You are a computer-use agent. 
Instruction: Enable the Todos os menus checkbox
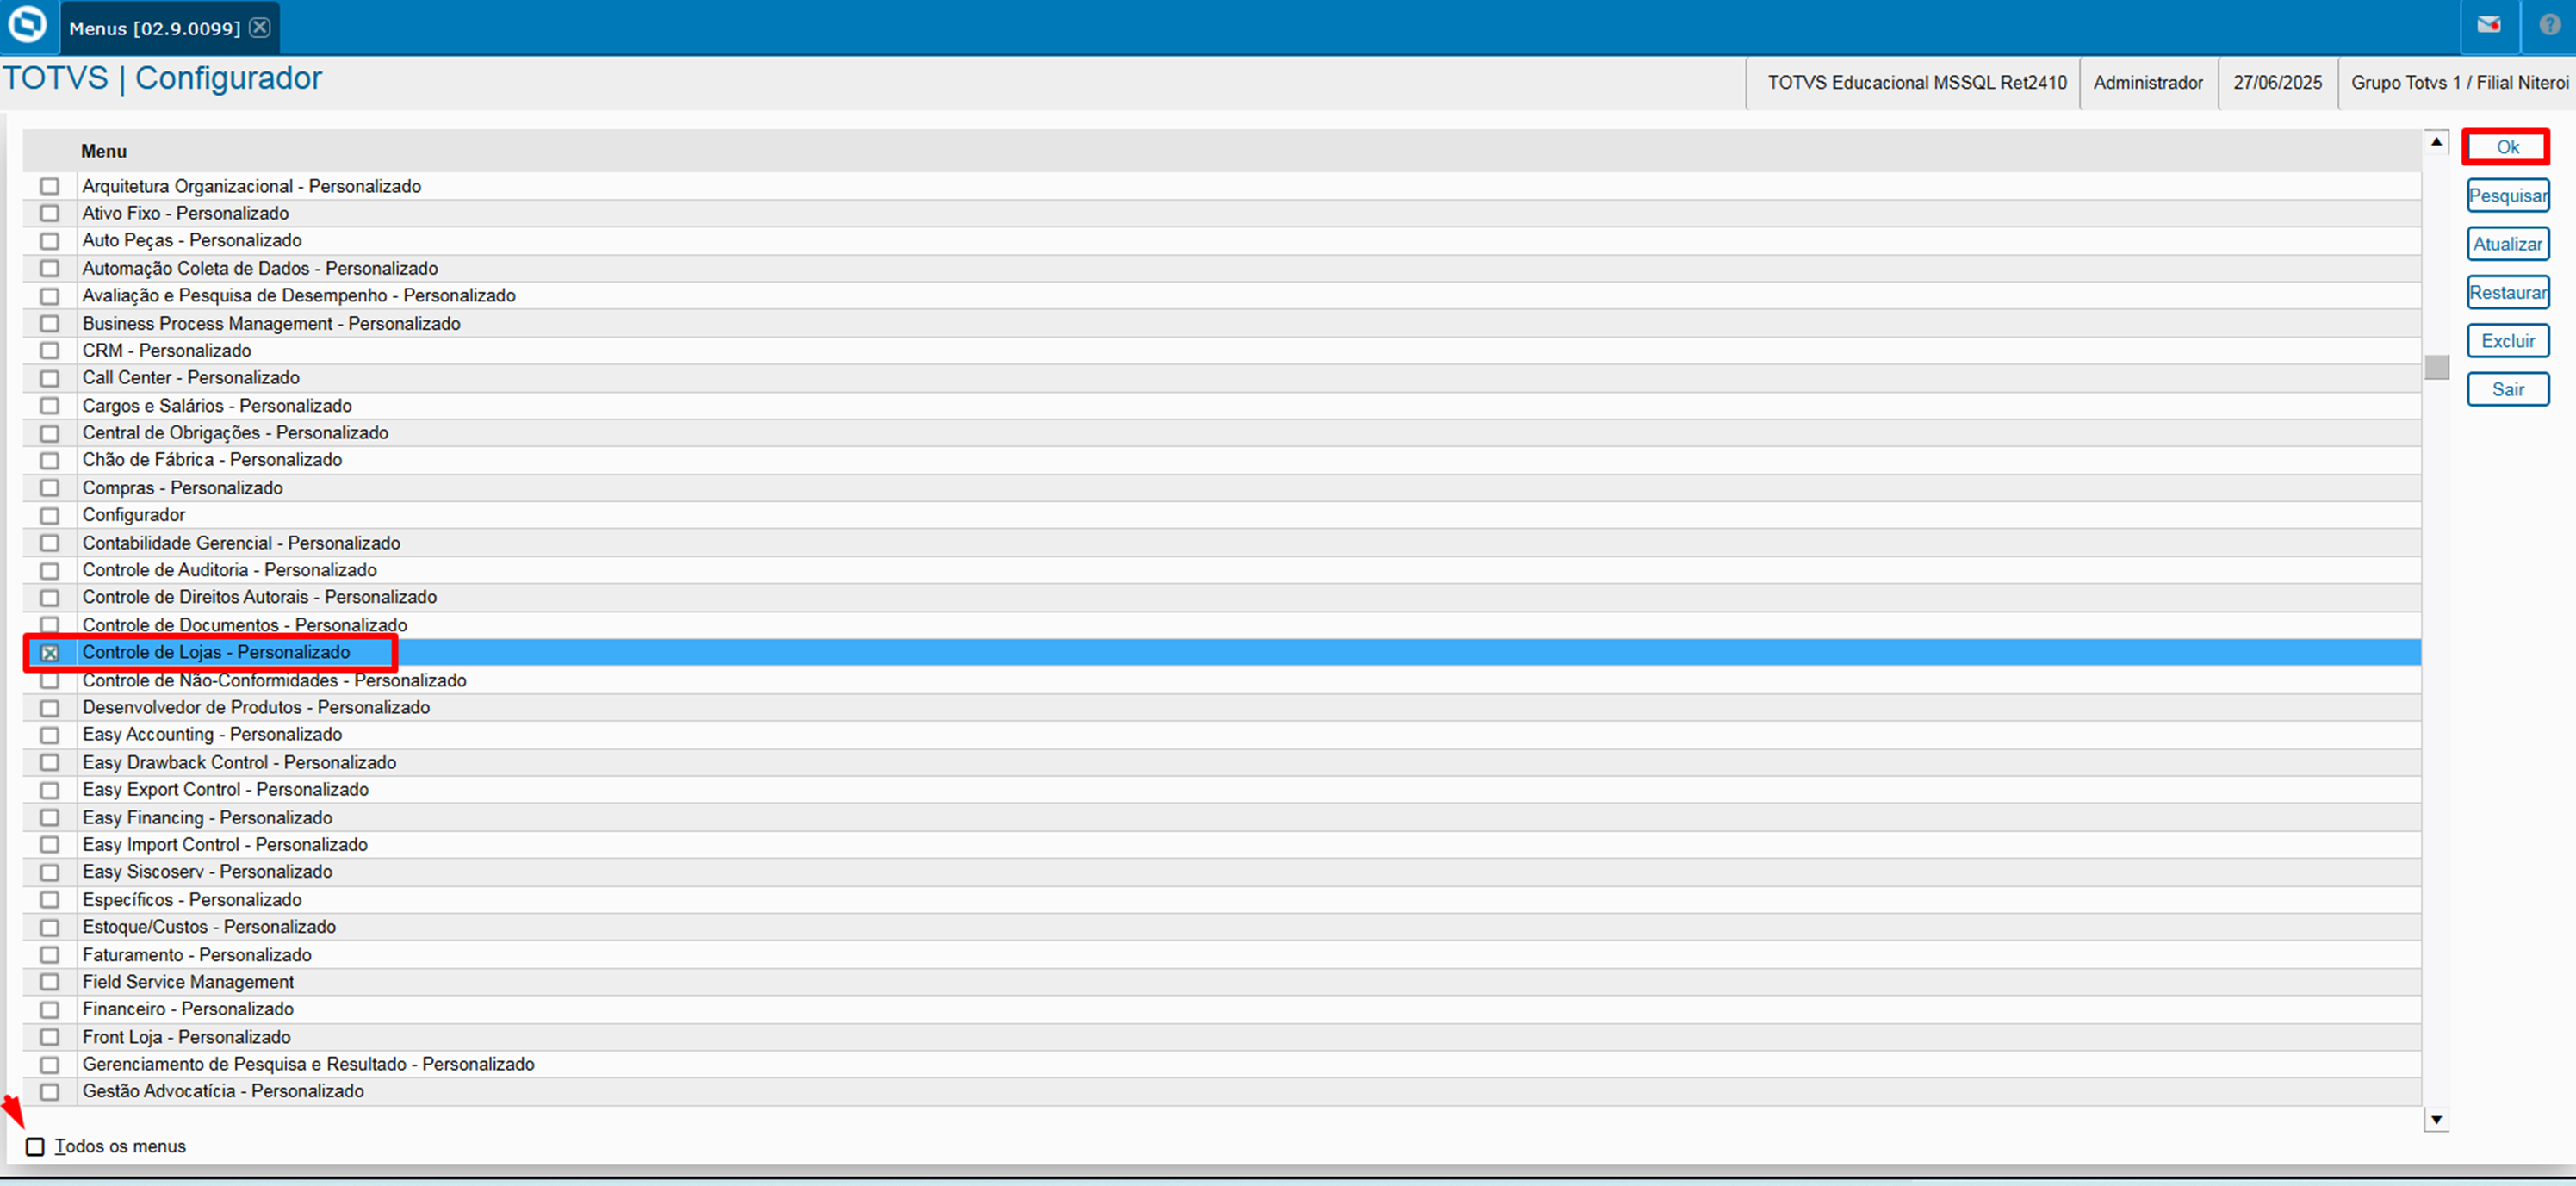click(36, 1146)
